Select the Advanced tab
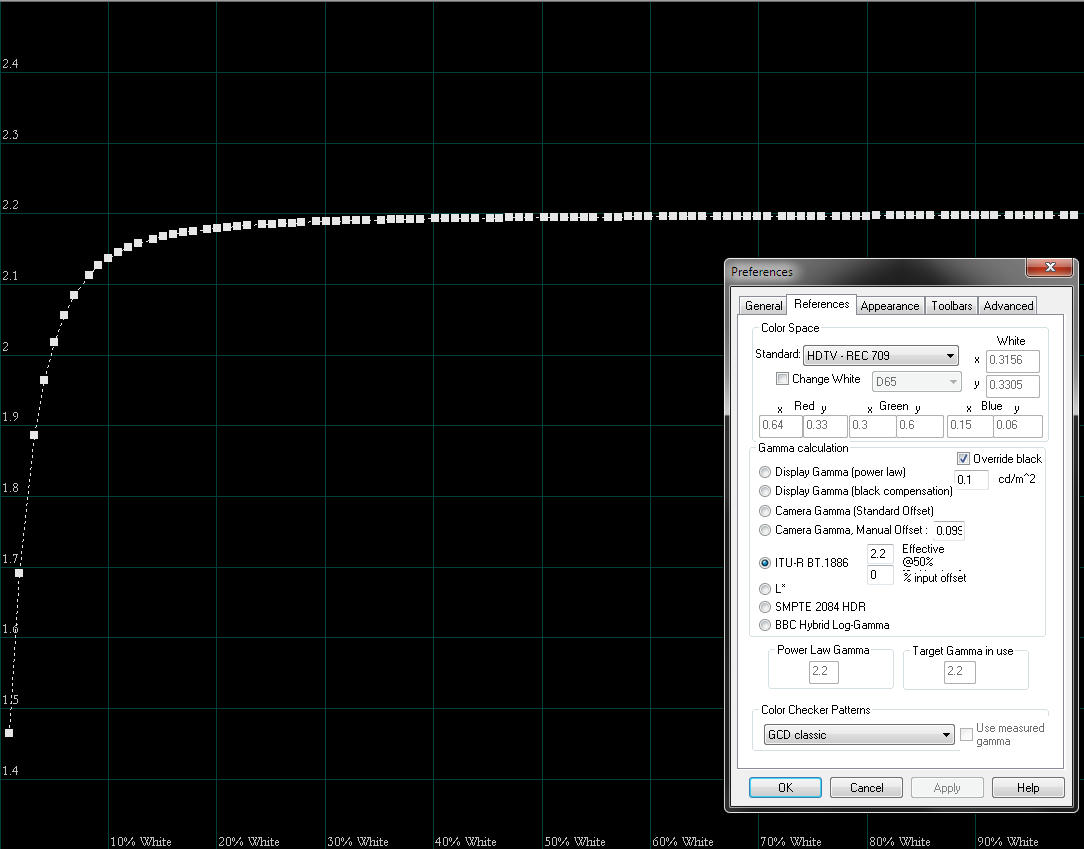The width and height of the screenshot is (1084, 849). (1007, 306)
